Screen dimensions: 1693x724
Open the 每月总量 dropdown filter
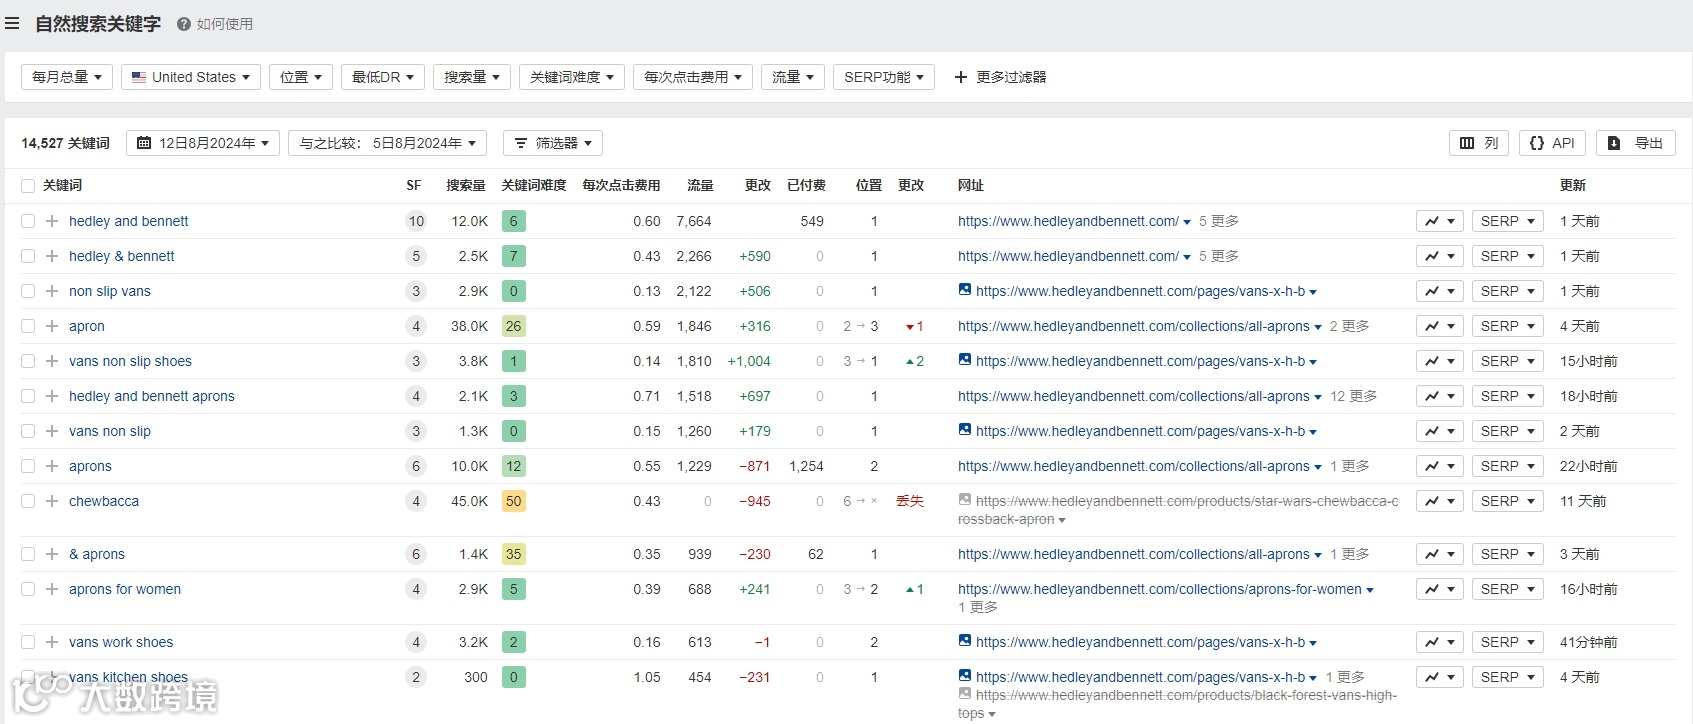point(67,77)
